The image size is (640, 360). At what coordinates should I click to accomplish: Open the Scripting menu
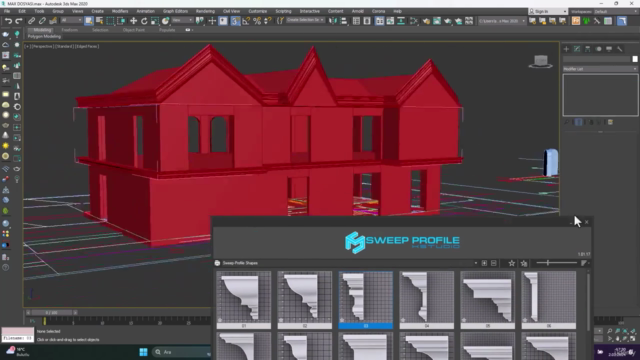283,11
